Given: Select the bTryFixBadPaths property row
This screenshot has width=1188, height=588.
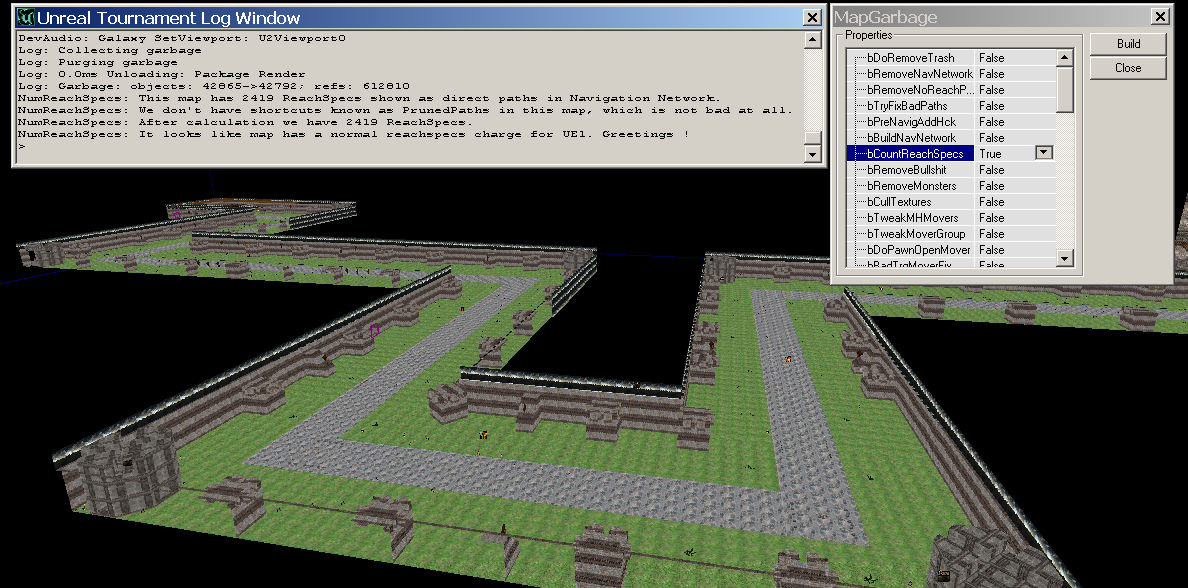Looking at the screenshot, I should tap(952, 105).
